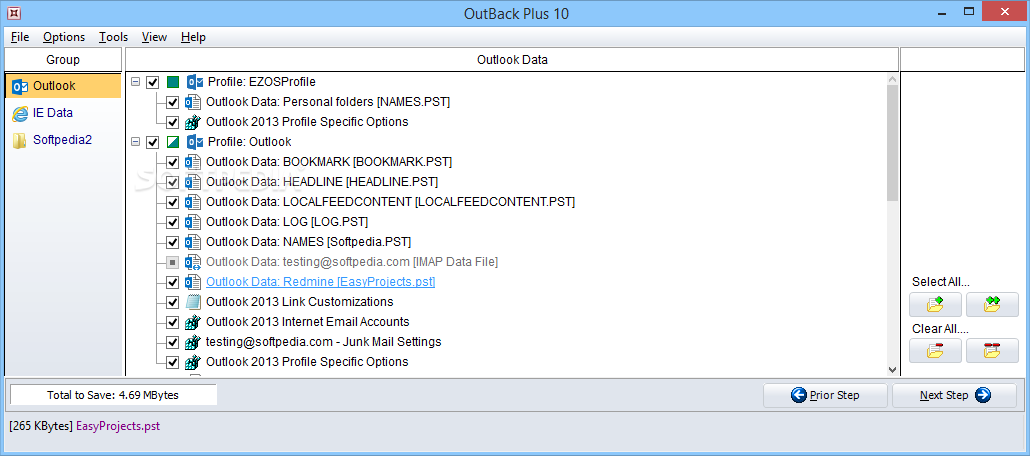Click PST icon next to Redmine [EasyProjects.pst]

coord(192,282)
